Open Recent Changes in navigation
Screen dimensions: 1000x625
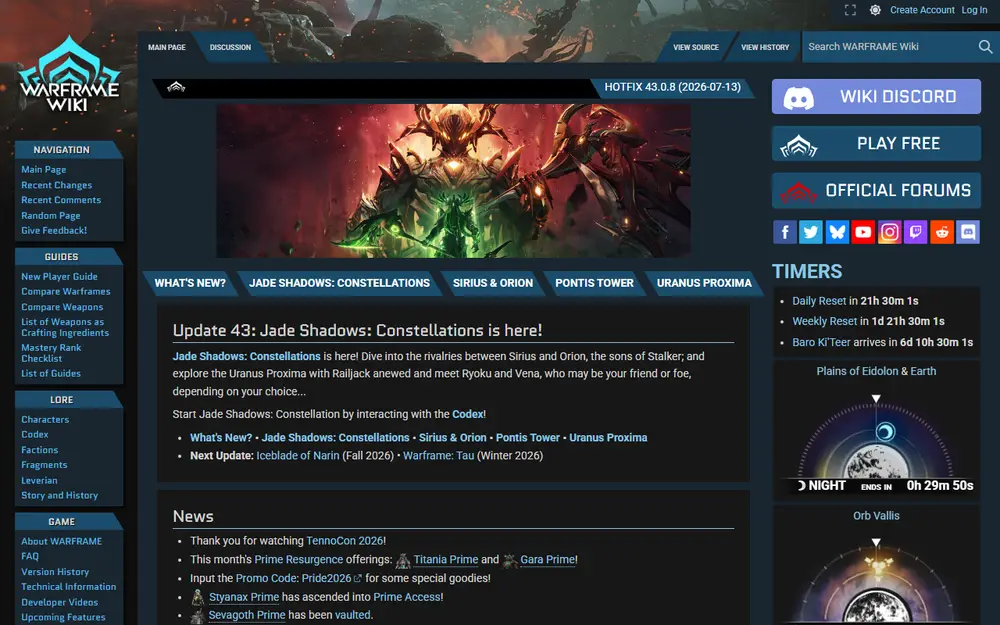[x=57, y=185]
